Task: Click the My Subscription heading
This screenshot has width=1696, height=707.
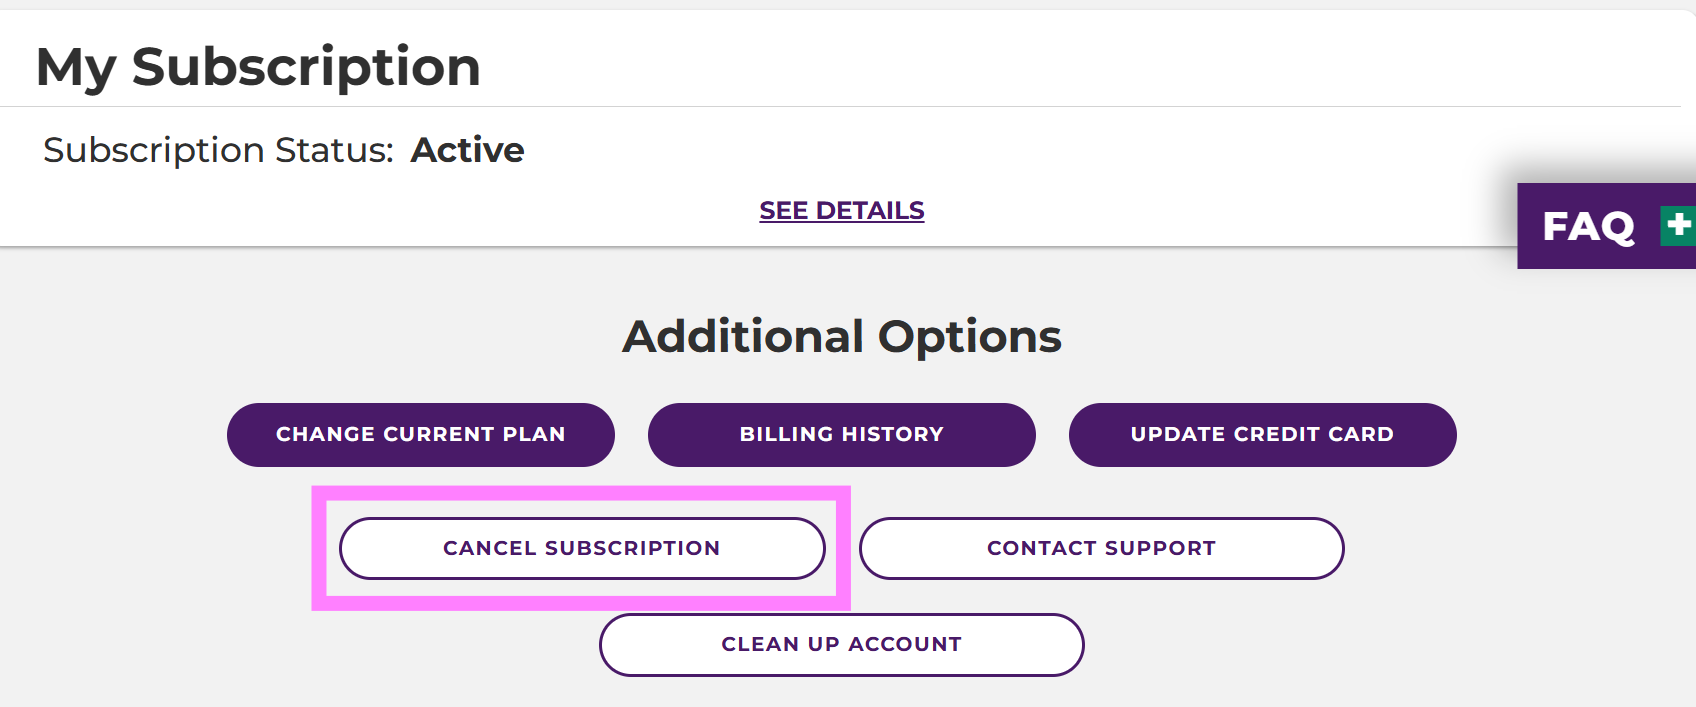Action: (x=258, y=67)
